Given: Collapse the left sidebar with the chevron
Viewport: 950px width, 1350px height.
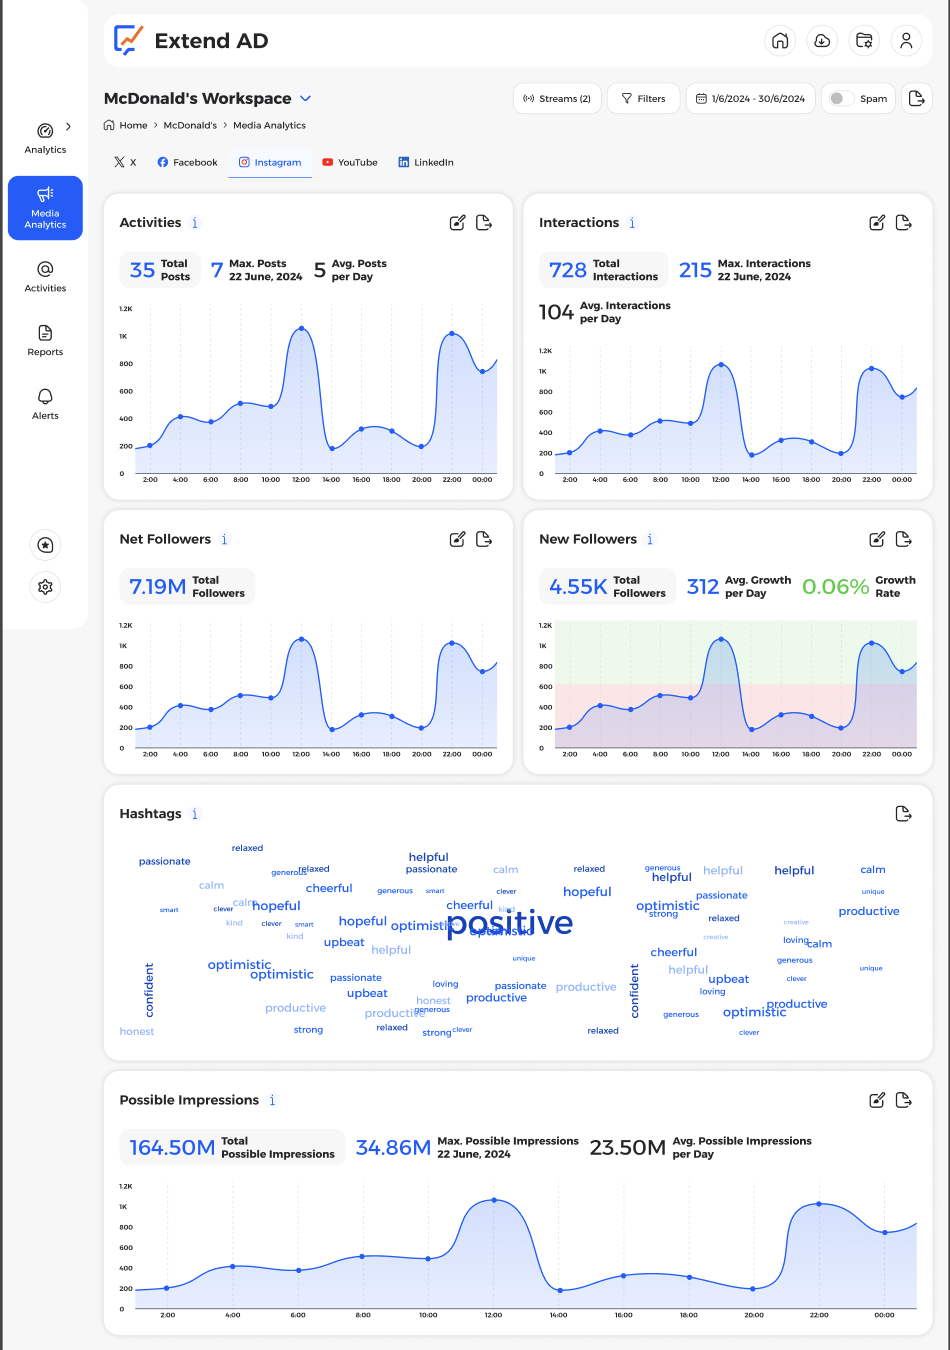Looking at the screenshot, I should coord(68,127).
